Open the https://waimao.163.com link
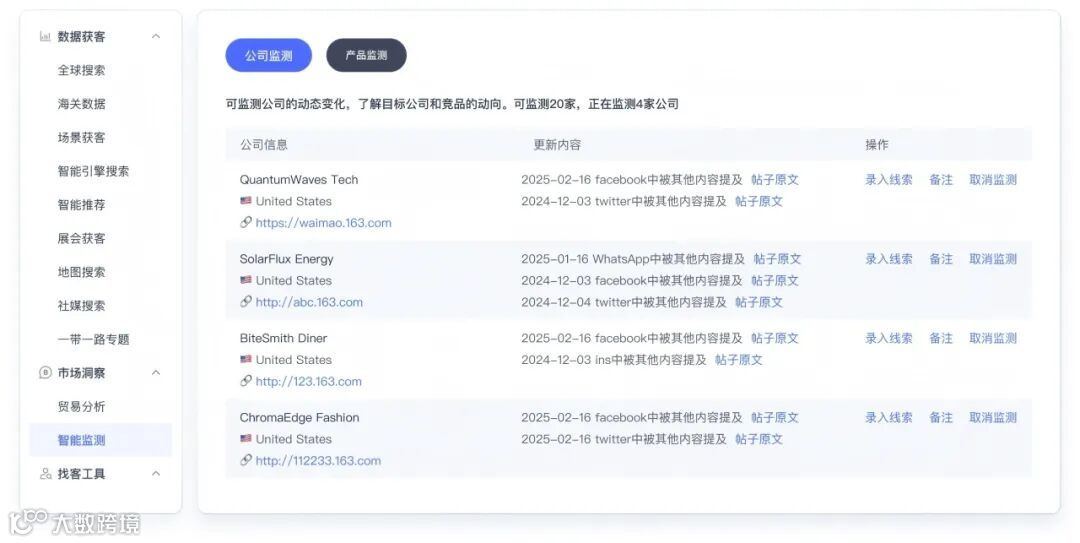The image size is (1080, 543). coord(323,223)
